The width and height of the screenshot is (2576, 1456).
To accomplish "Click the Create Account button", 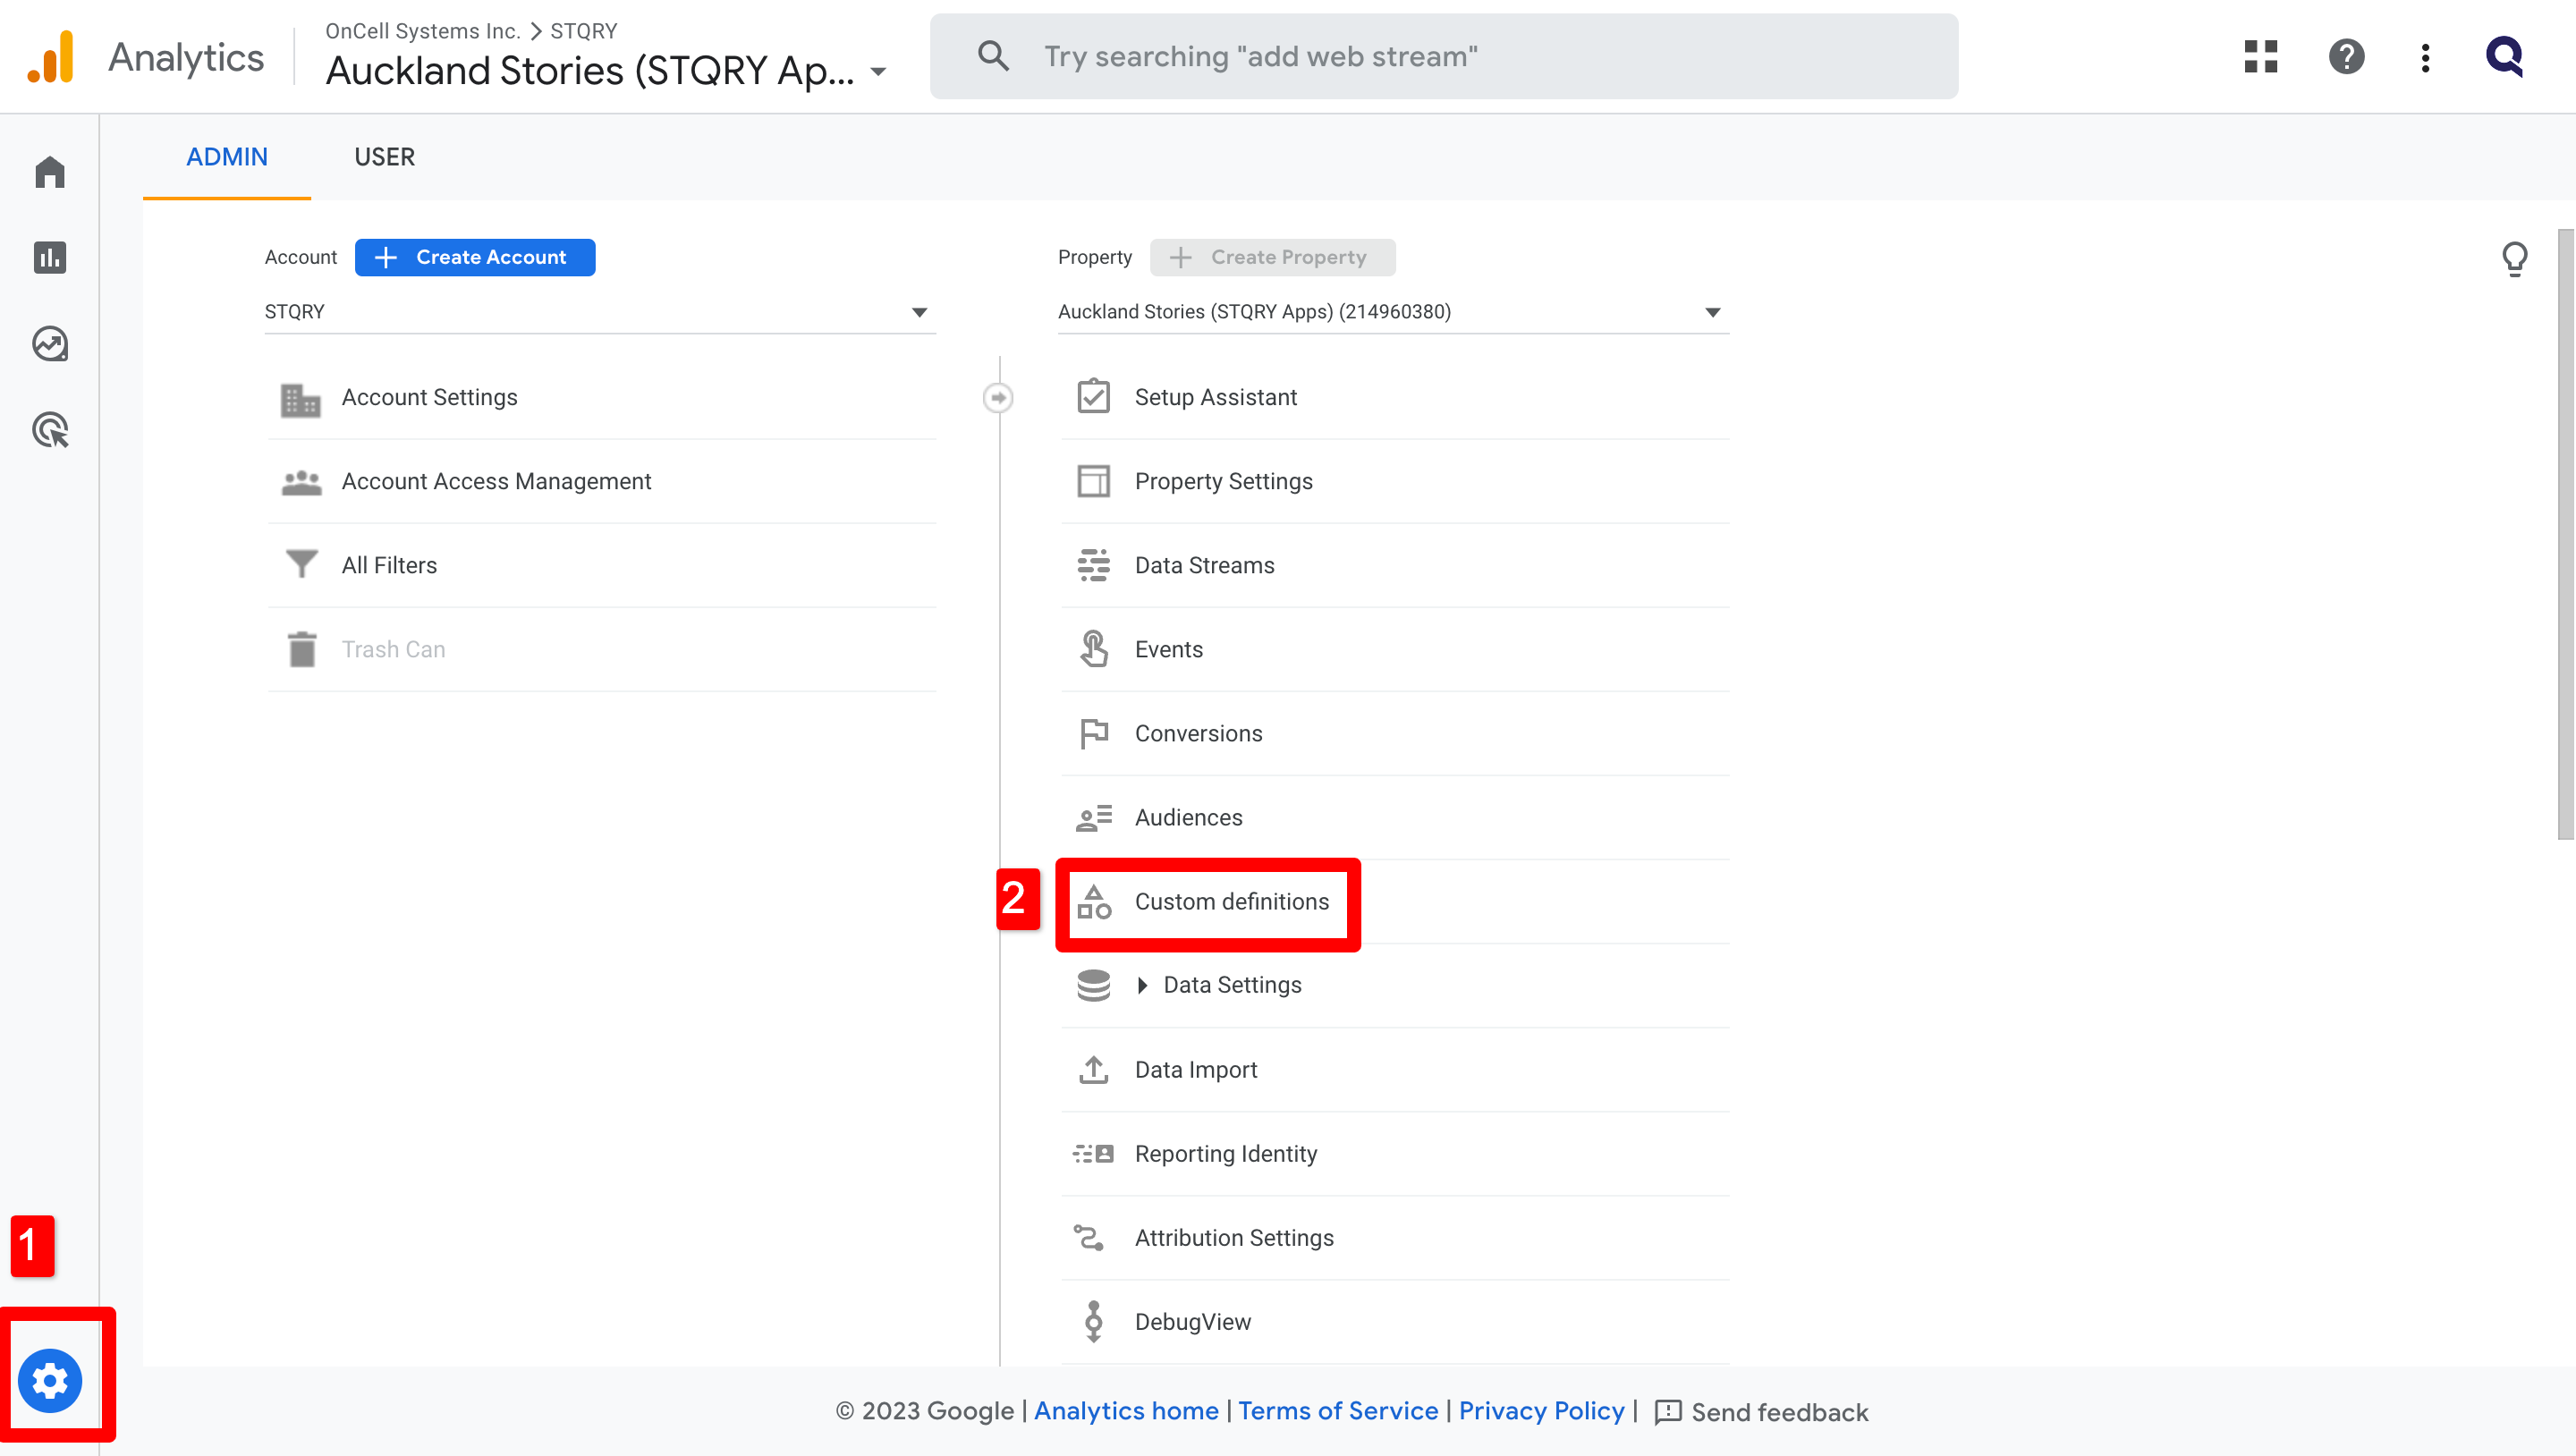I will pos(474,257).
